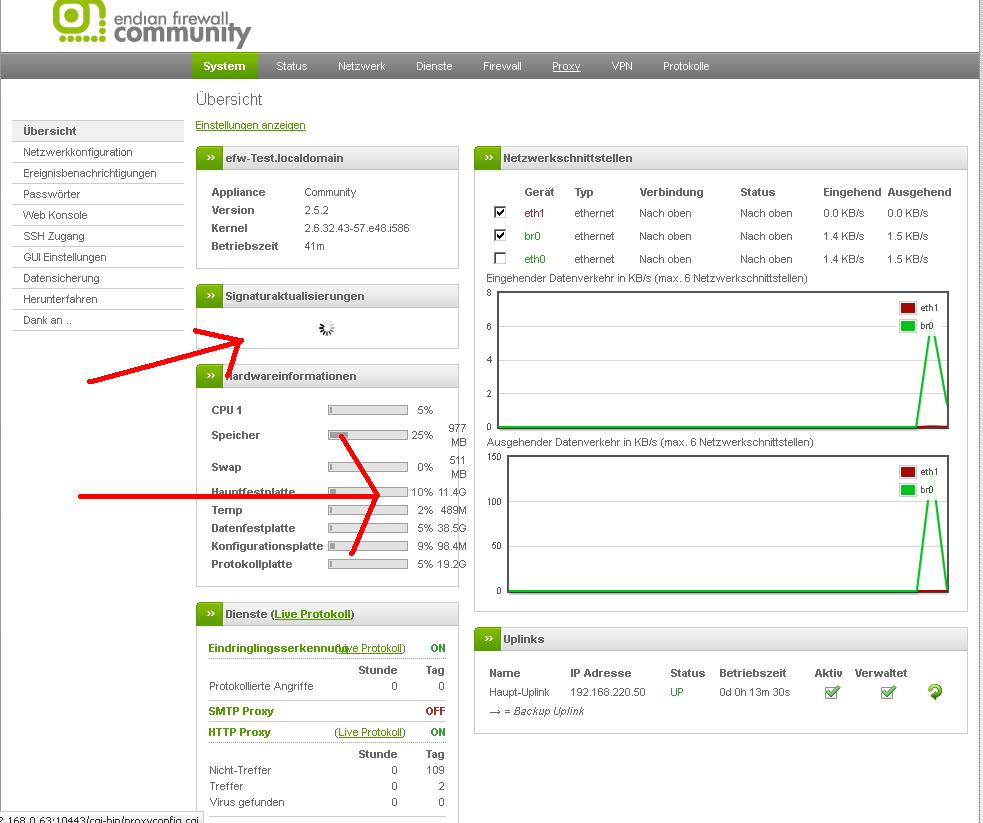Open Datensicherung in the sidebar
The width and height of the screenshot is (983, 823).
pos(98,278)
